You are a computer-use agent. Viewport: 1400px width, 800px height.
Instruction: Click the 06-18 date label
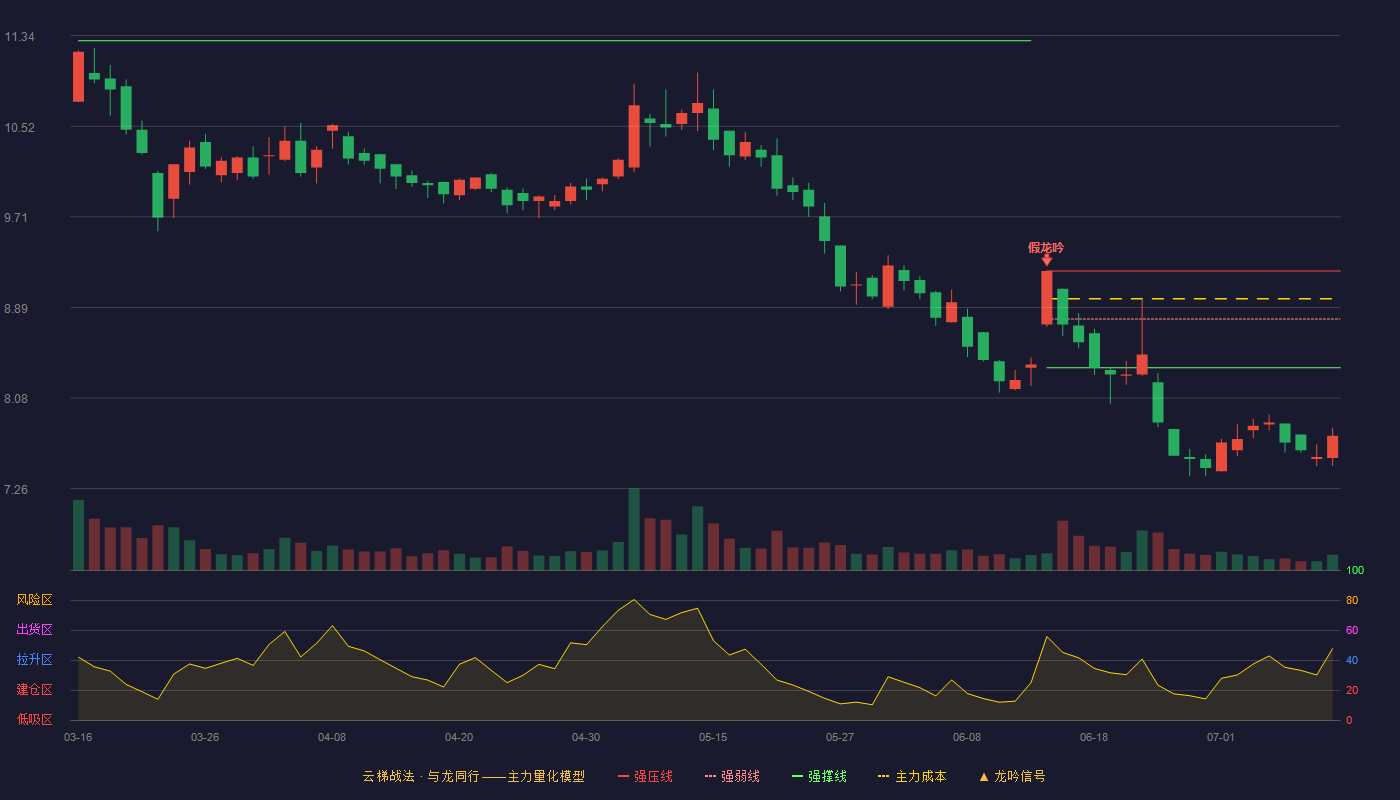pyautogui.click(x=1094, y=737)
